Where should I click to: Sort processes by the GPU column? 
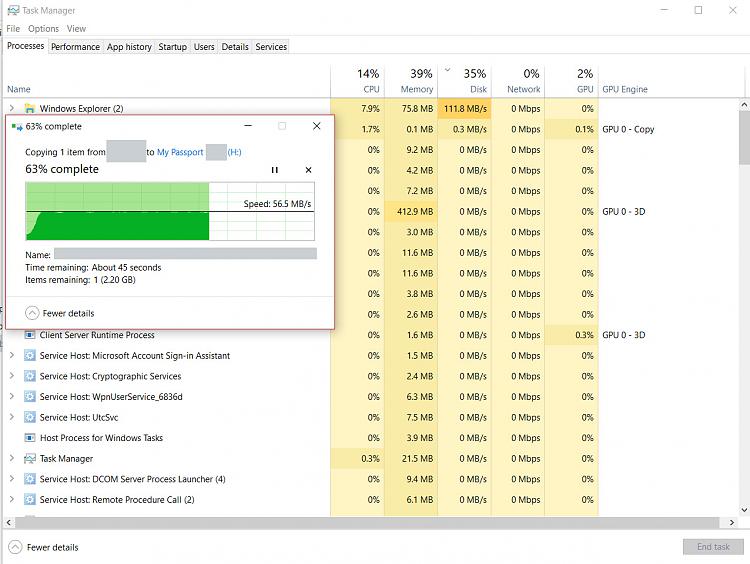pyautogui.click(x=572, y=81)
